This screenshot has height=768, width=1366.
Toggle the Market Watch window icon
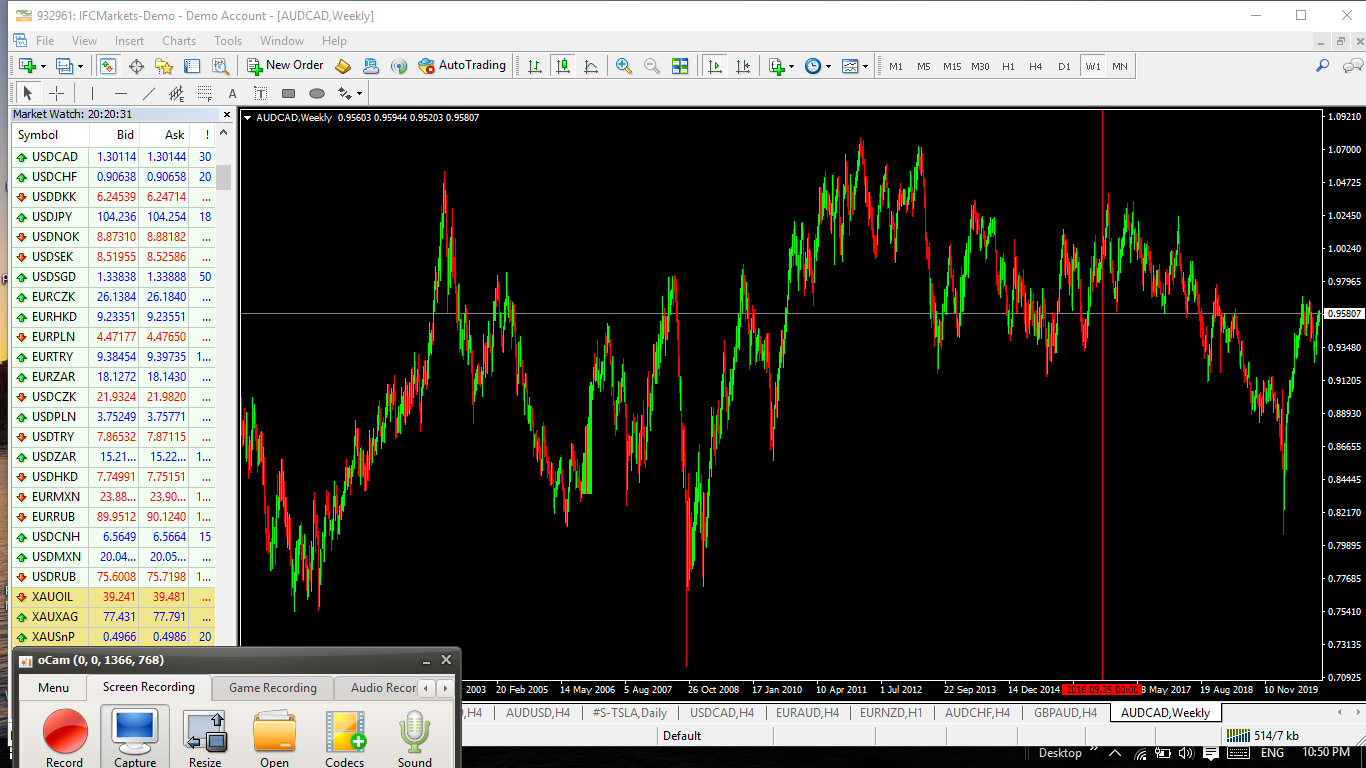pyautogui.click(x=107, y=66)
